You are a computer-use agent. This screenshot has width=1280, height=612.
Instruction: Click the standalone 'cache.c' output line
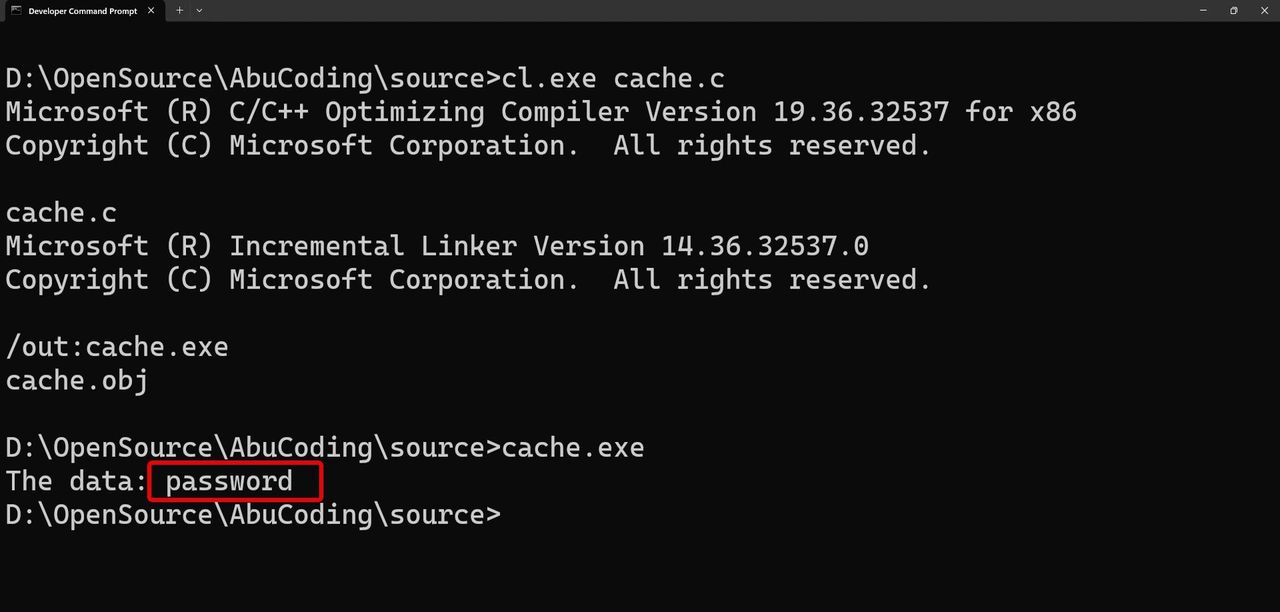pos(61,213)
